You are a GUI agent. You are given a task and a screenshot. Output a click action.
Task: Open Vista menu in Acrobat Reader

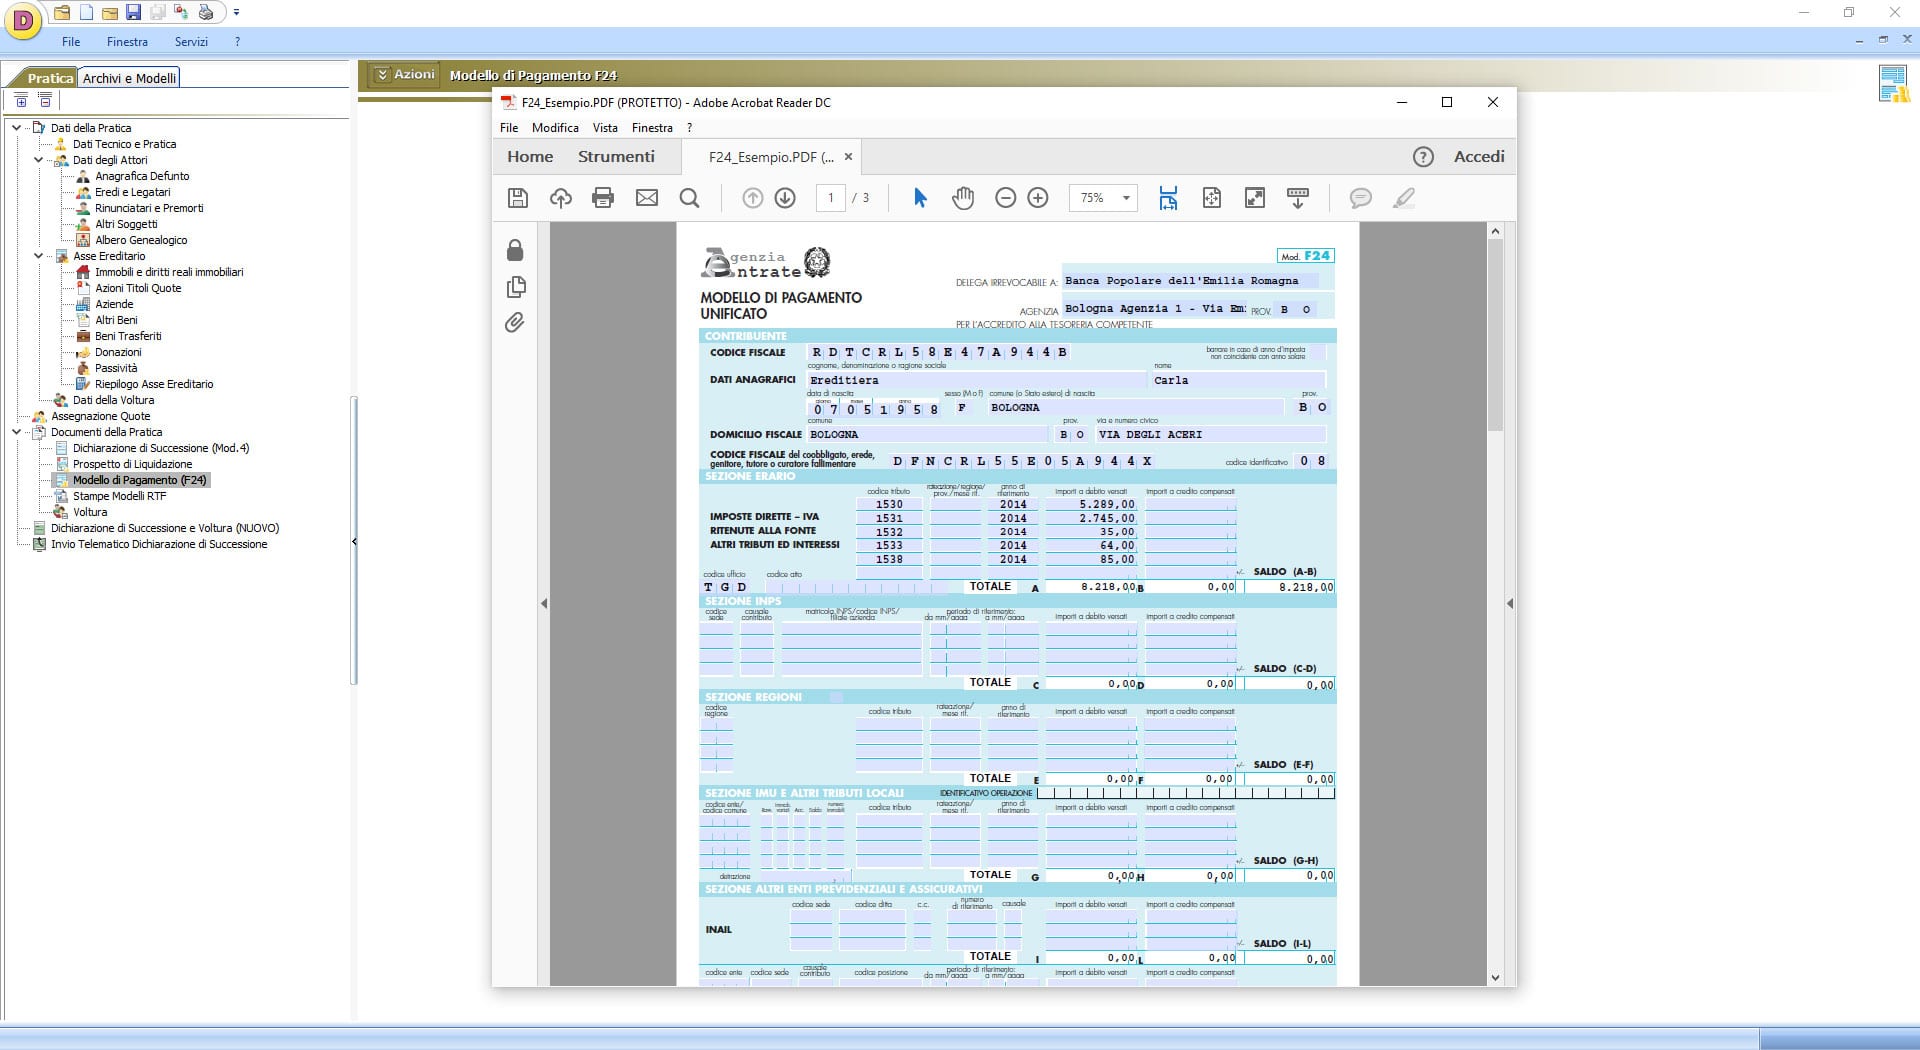(x=605, y=128)
